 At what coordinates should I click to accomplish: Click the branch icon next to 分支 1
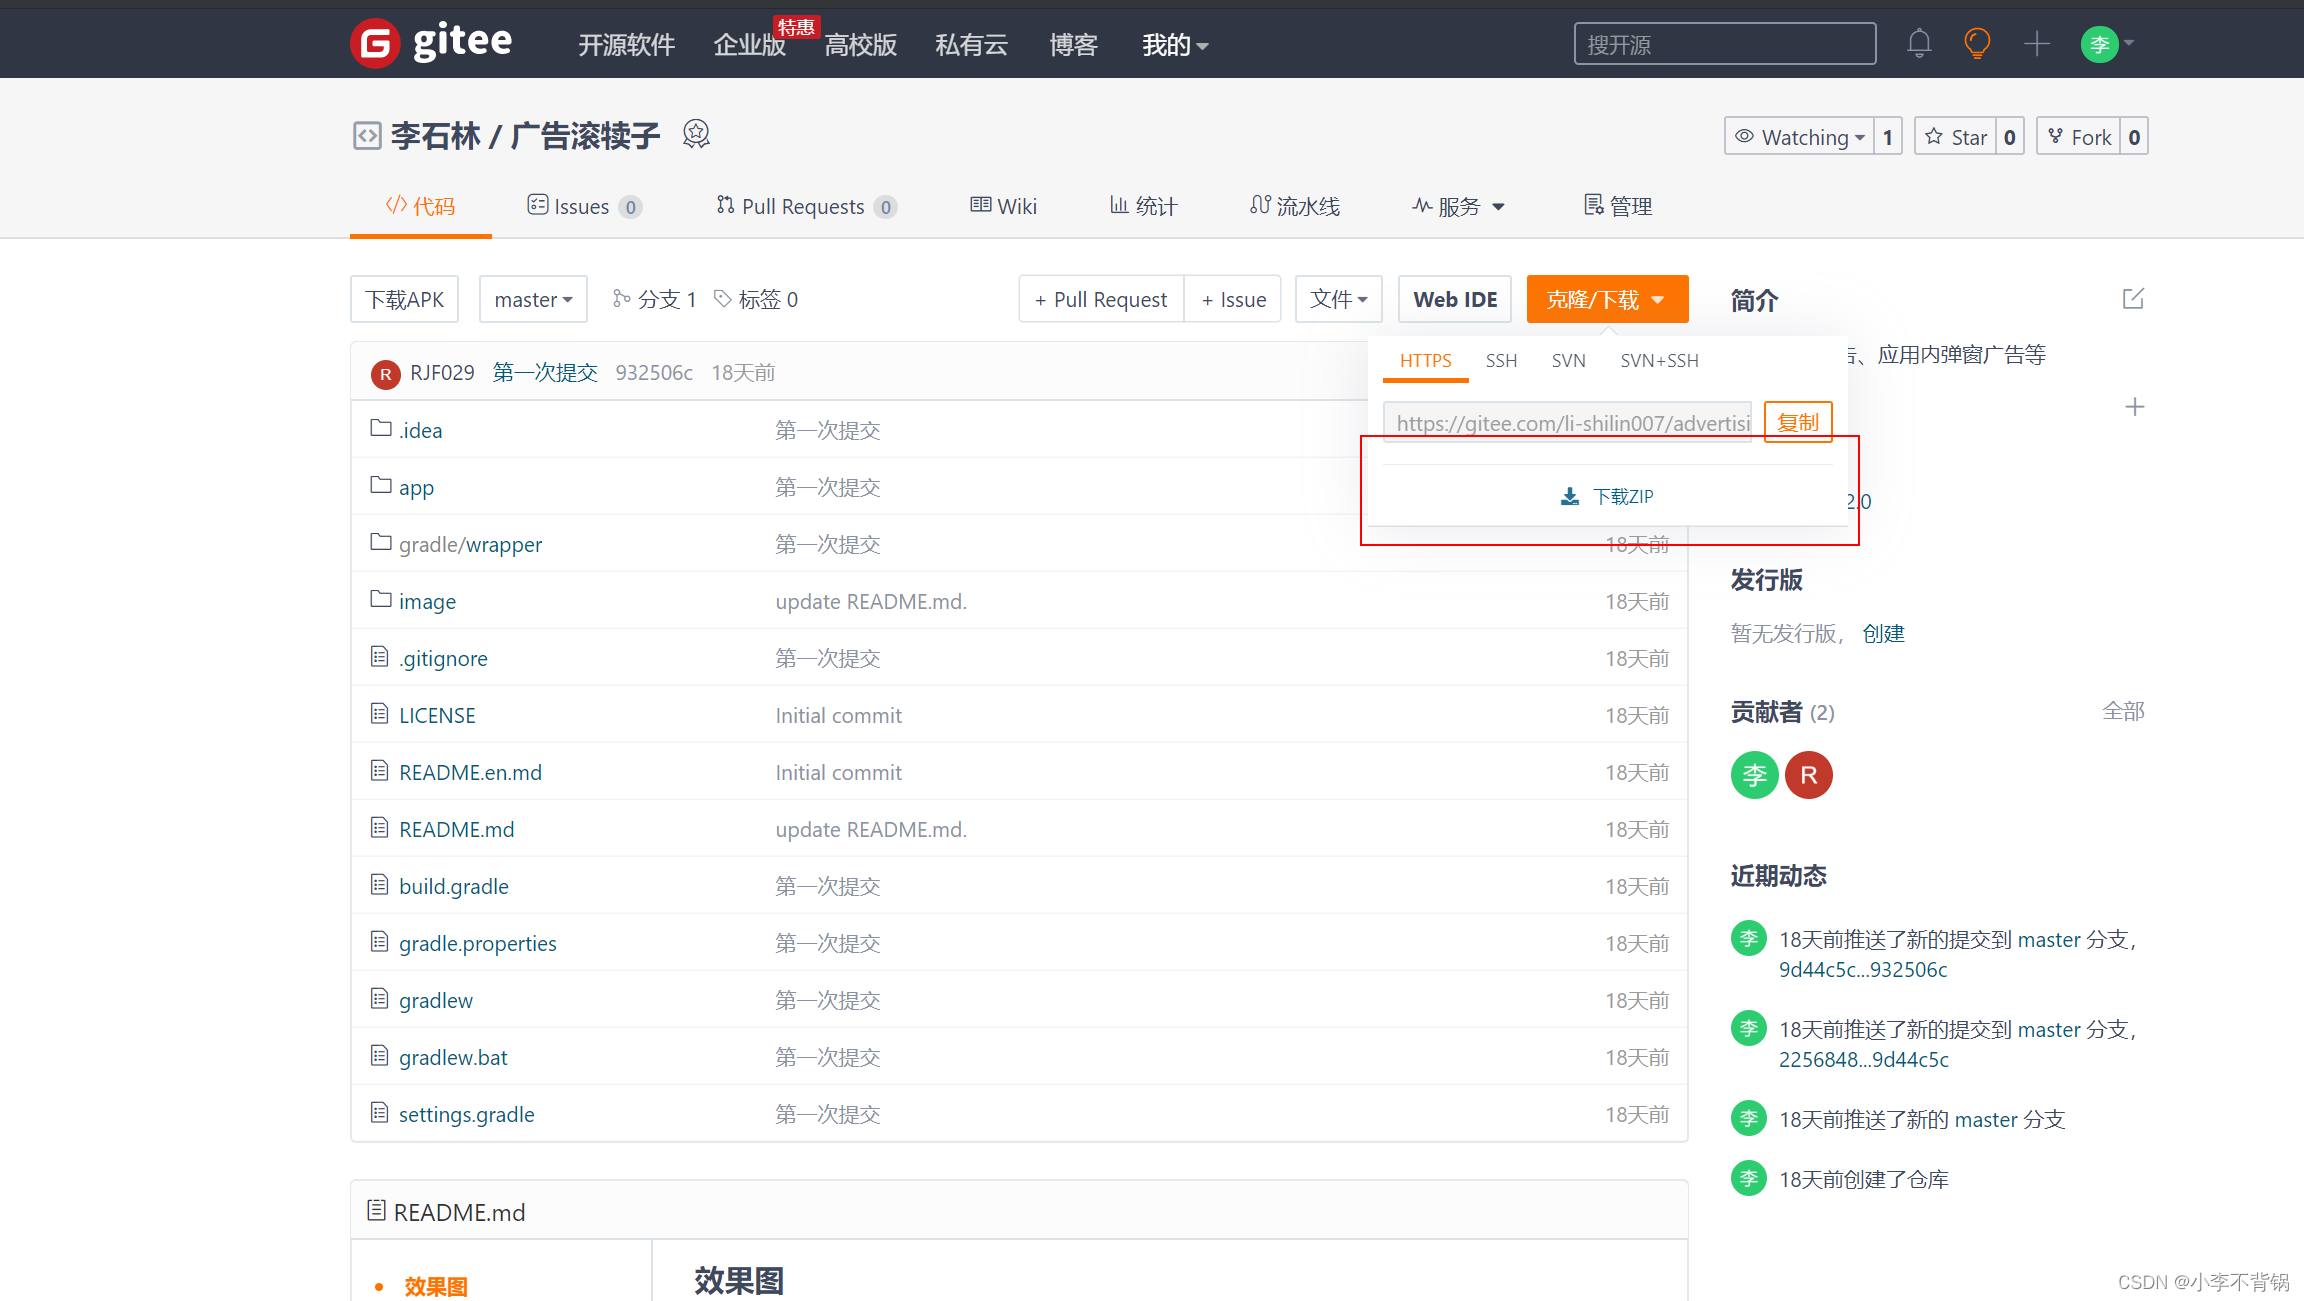pyautogui.click(x=621, y=299)
